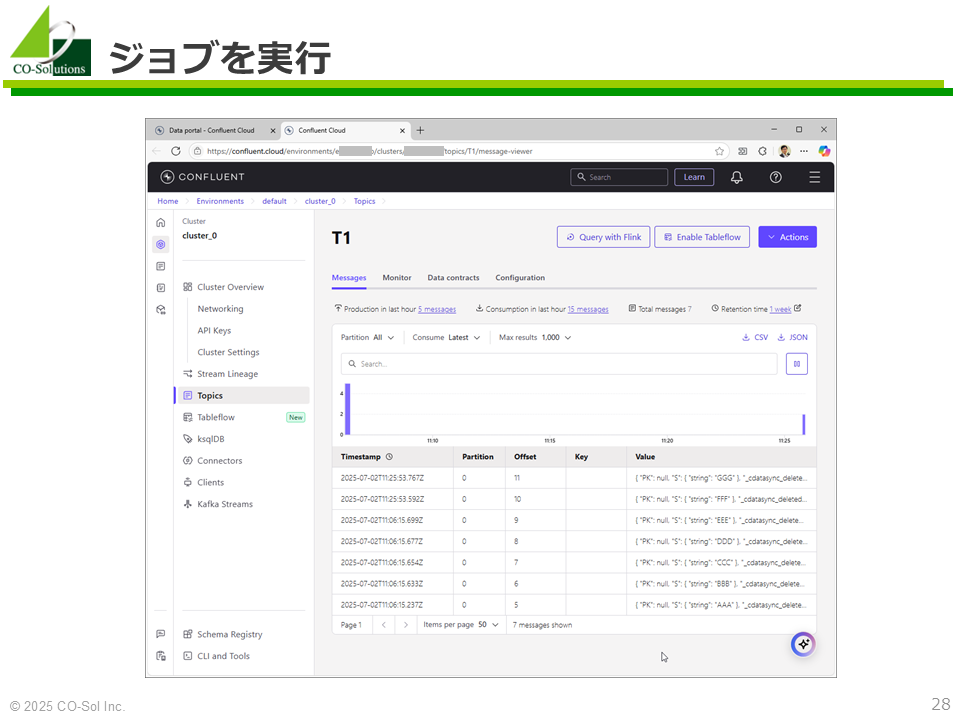Switch to the Messages tab
The height and width of the screenshot is (720, 960).
tap(349, 278)
